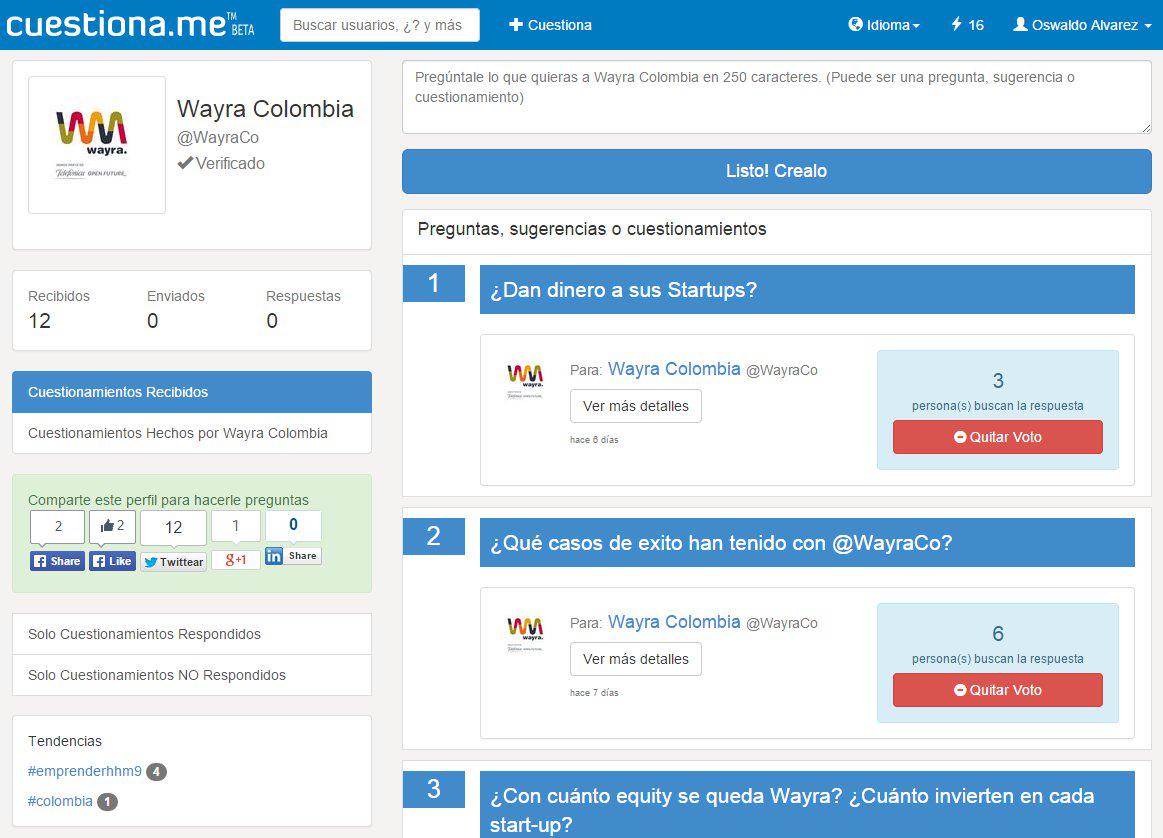Click the Recibidos 12 stat

pyautogui.click(x=59, y=309)
